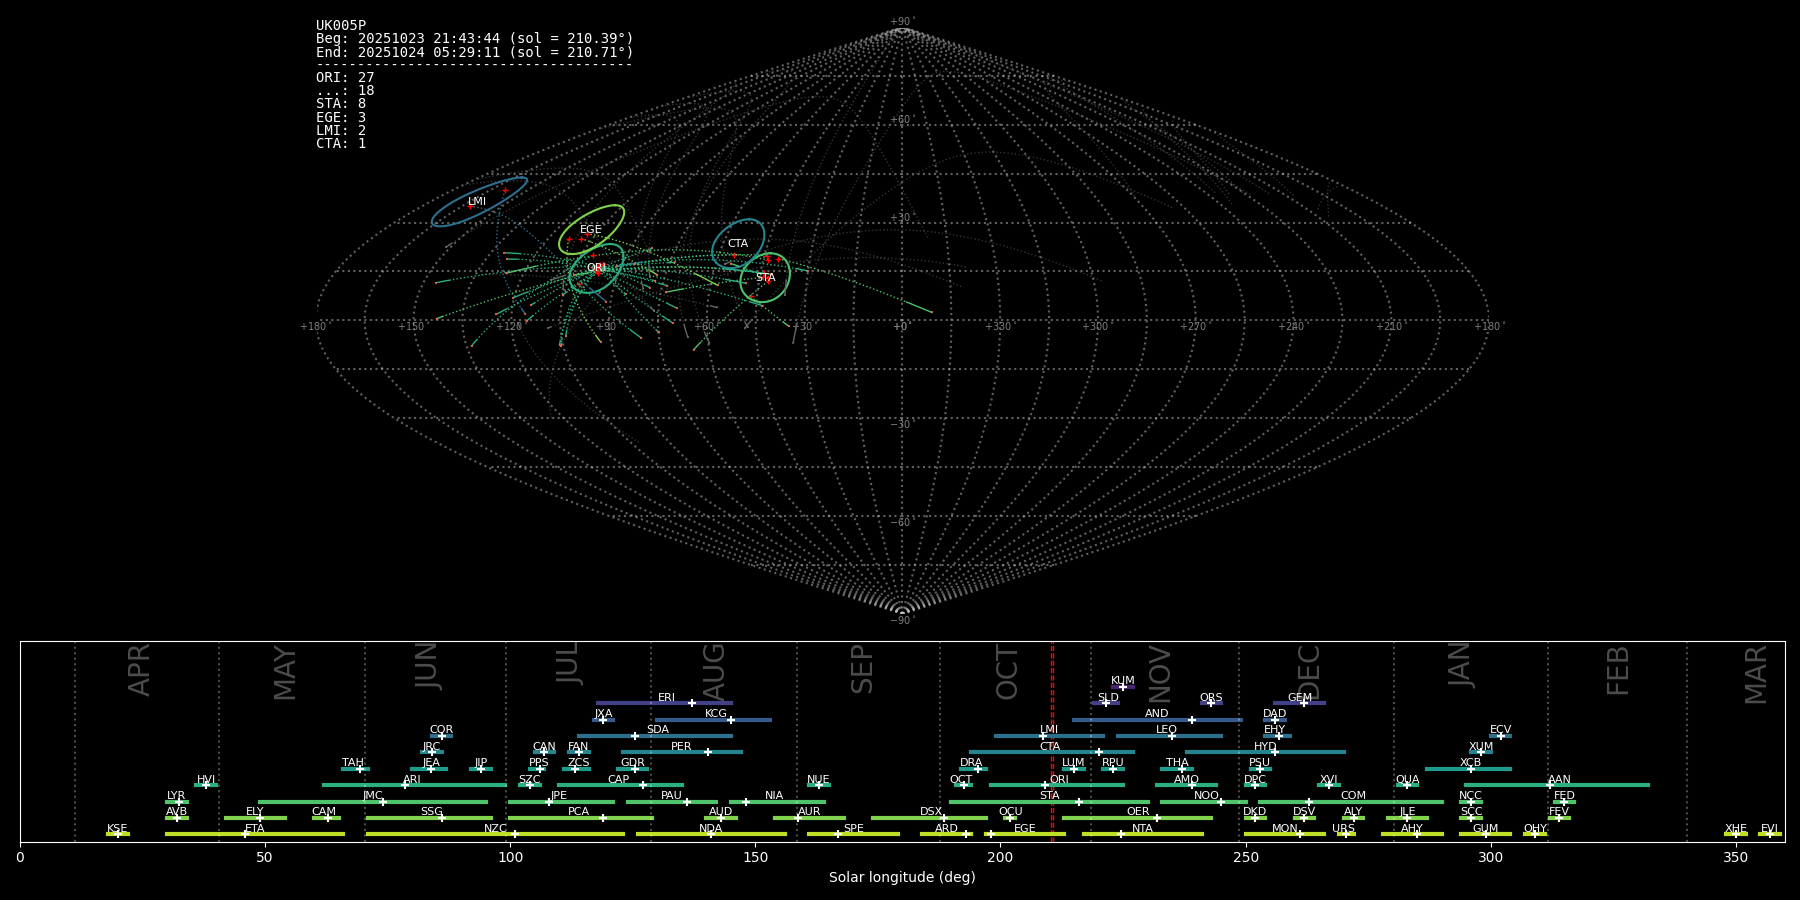This screenshot has width=1800, height=900.
Task: Click the LEO shower label in timeline
Action: (x=1167, y=730)
